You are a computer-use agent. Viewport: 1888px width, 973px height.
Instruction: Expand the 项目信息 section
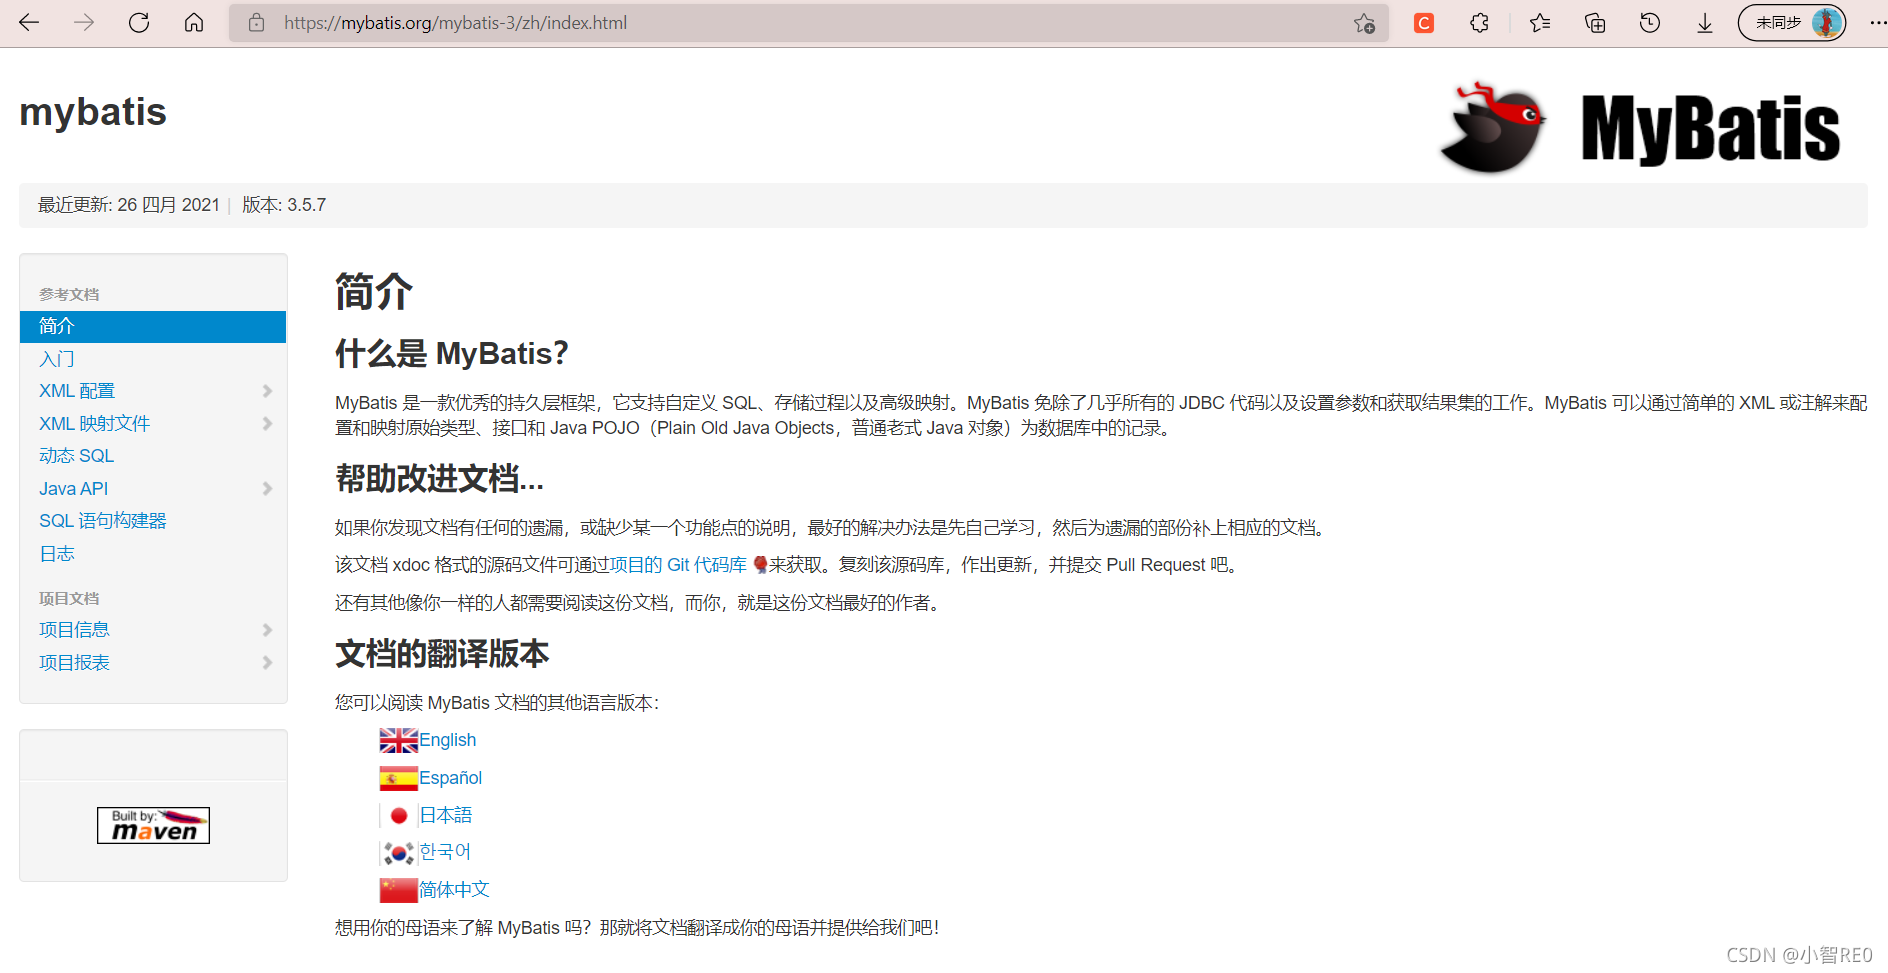pyautogui.click(x=267, y=629)
